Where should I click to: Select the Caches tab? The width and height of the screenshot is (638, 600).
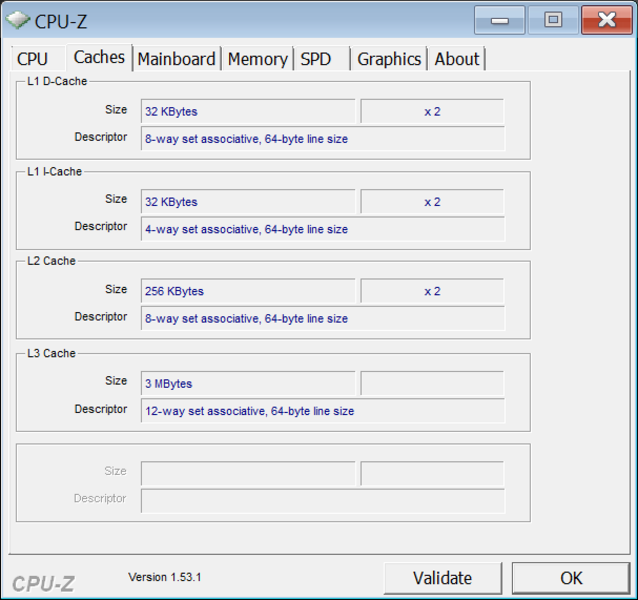tap(99, 57)
